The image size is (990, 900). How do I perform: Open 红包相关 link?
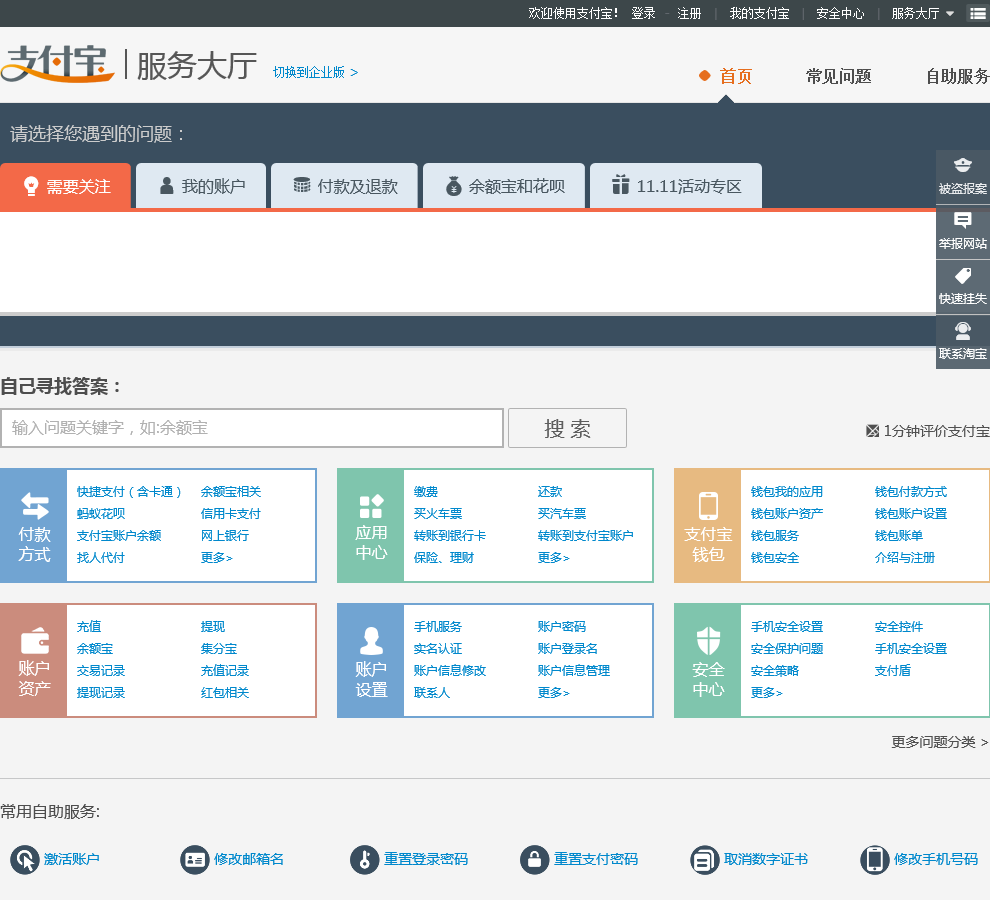225,693
